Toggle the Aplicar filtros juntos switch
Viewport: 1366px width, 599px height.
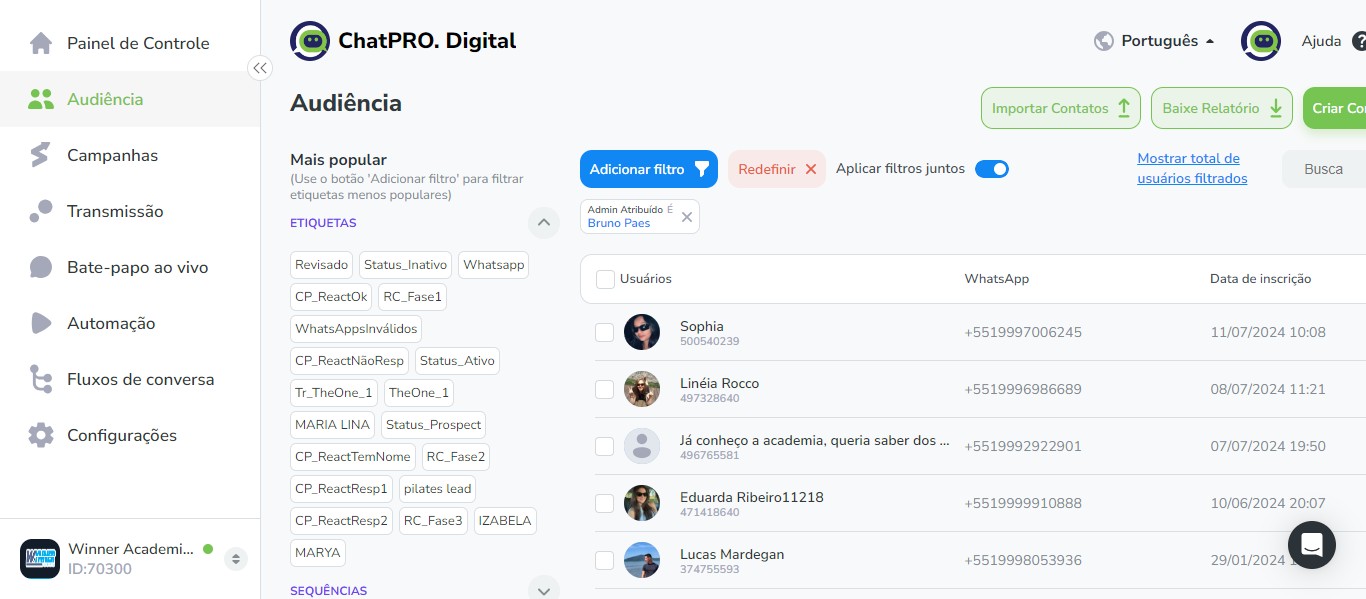tap(992, 169)
